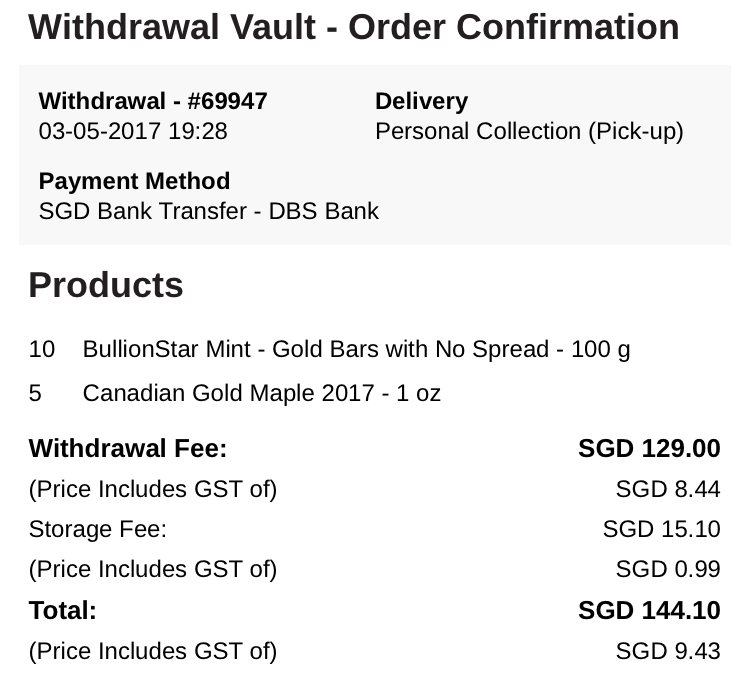
Task: Click the Withdrawal Fee label
Action: 128,449
